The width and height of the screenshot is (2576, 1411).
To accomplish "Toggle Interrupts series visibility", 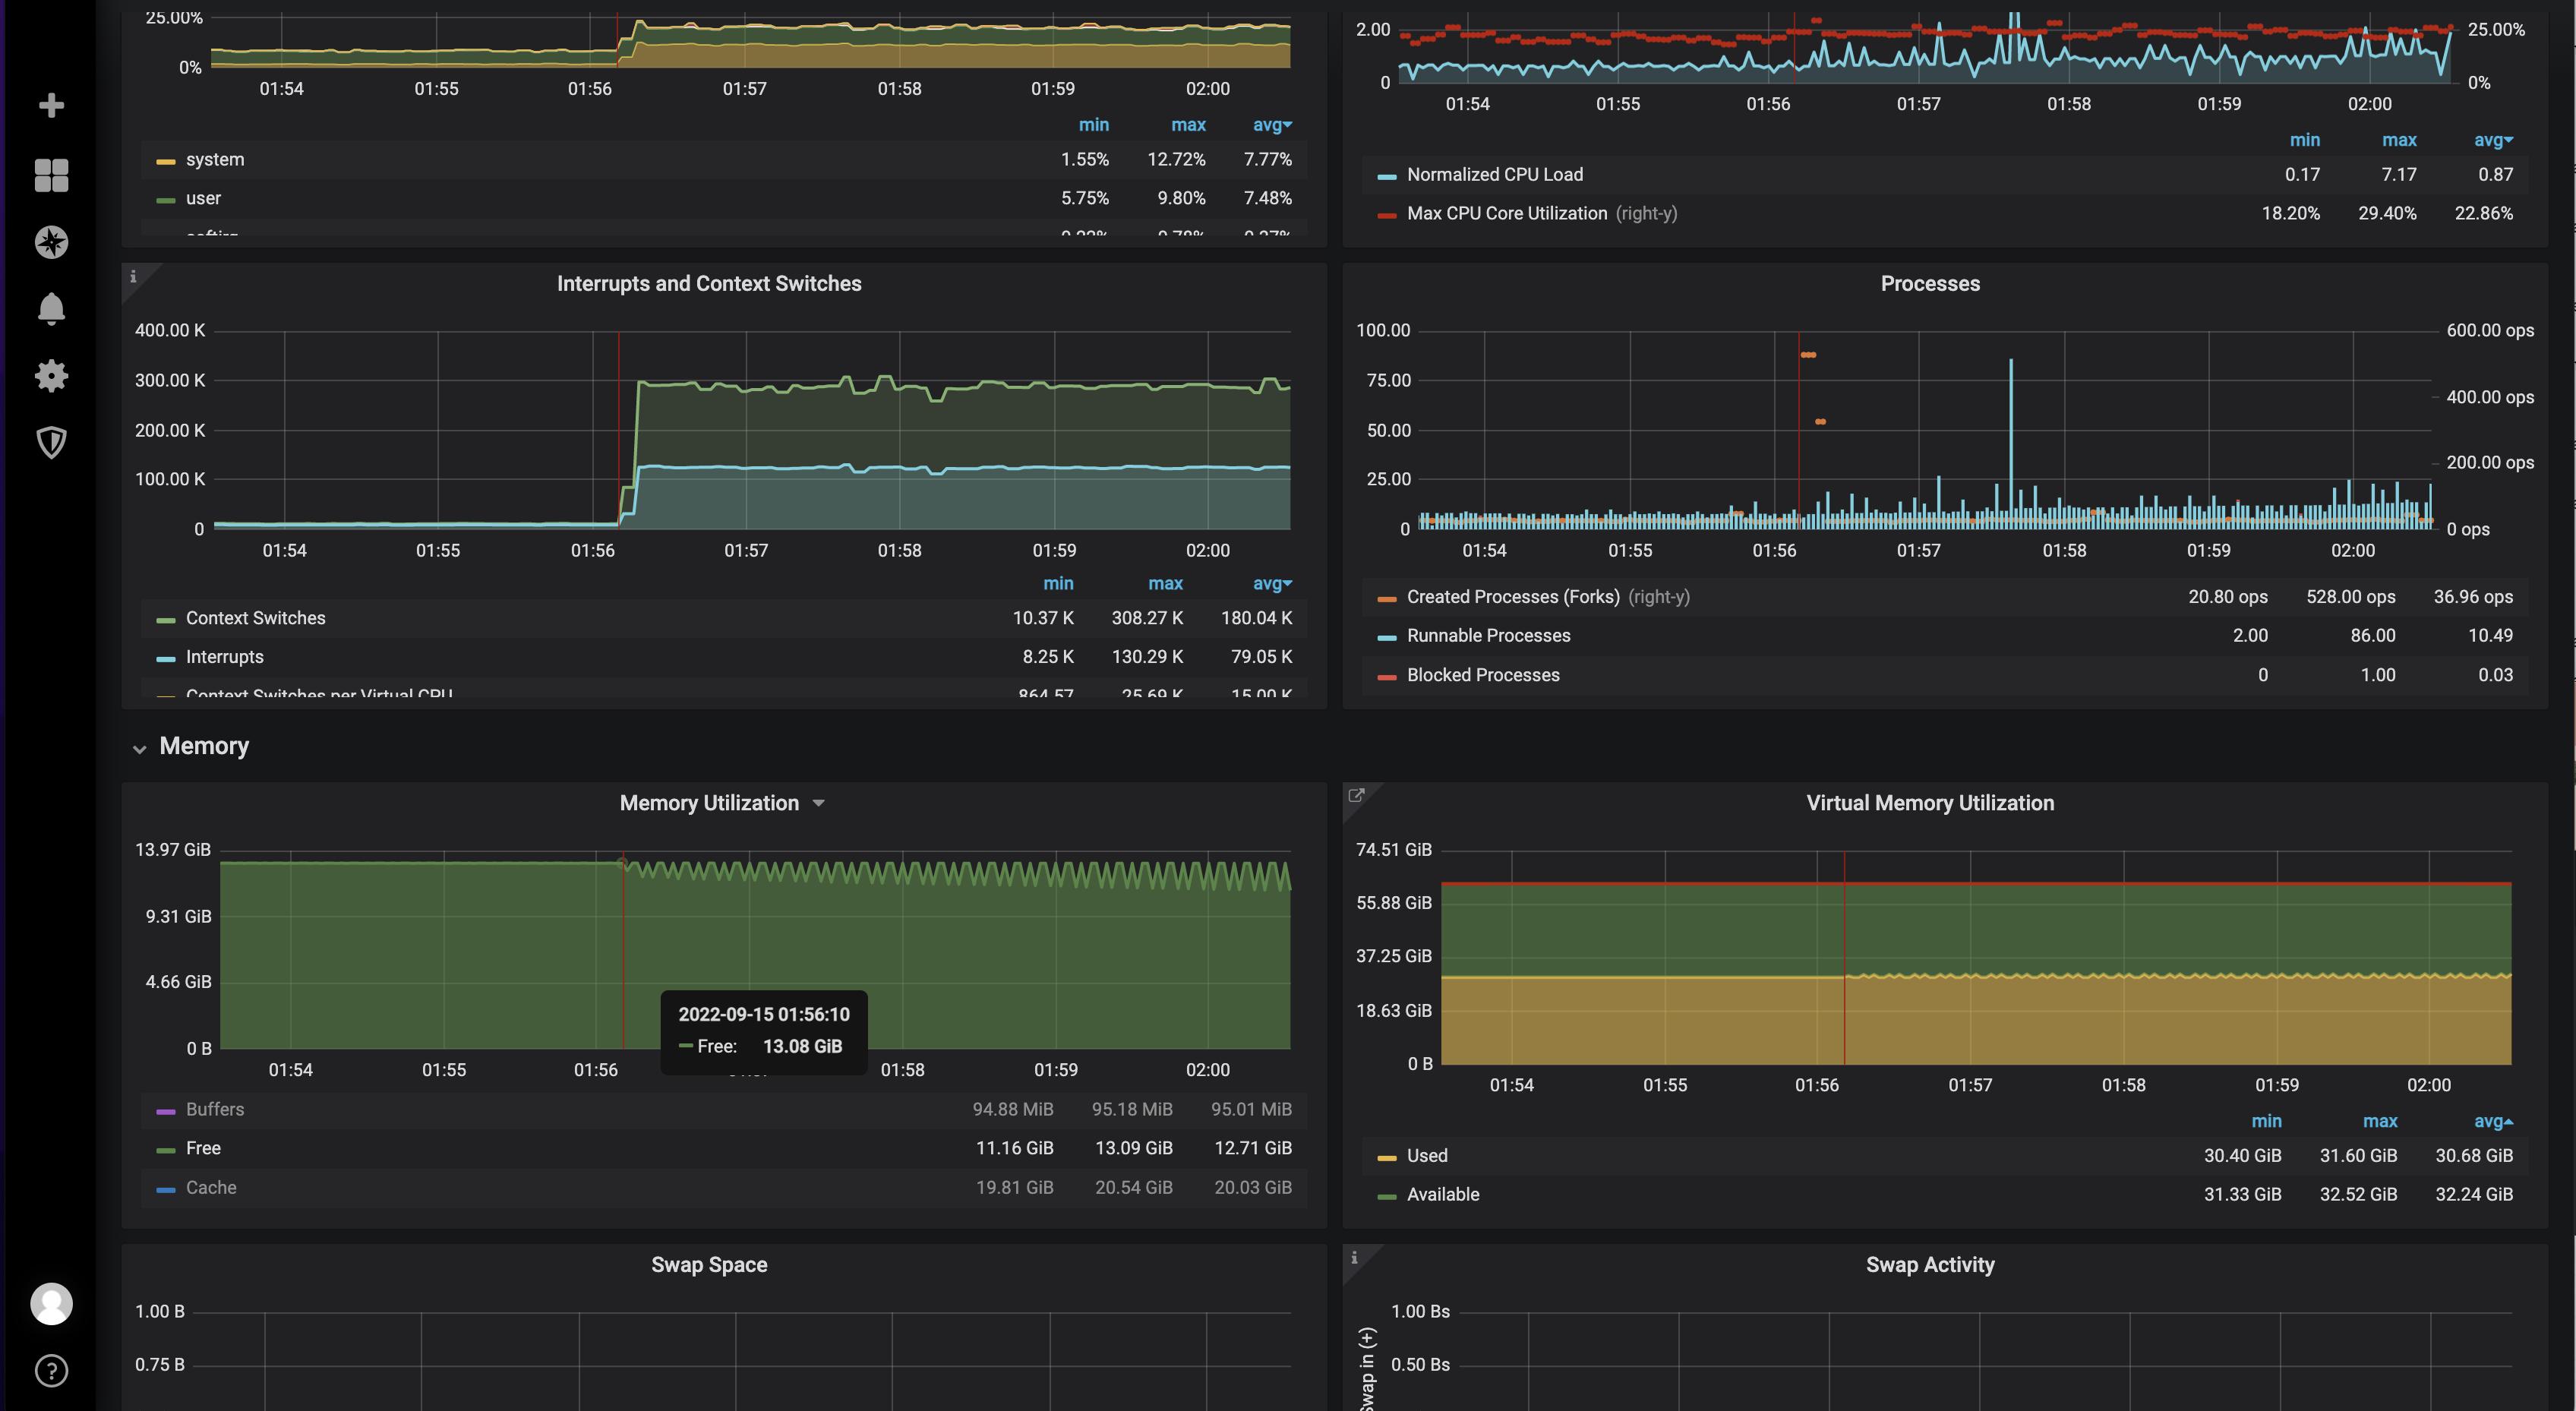I will coord(224,657).
